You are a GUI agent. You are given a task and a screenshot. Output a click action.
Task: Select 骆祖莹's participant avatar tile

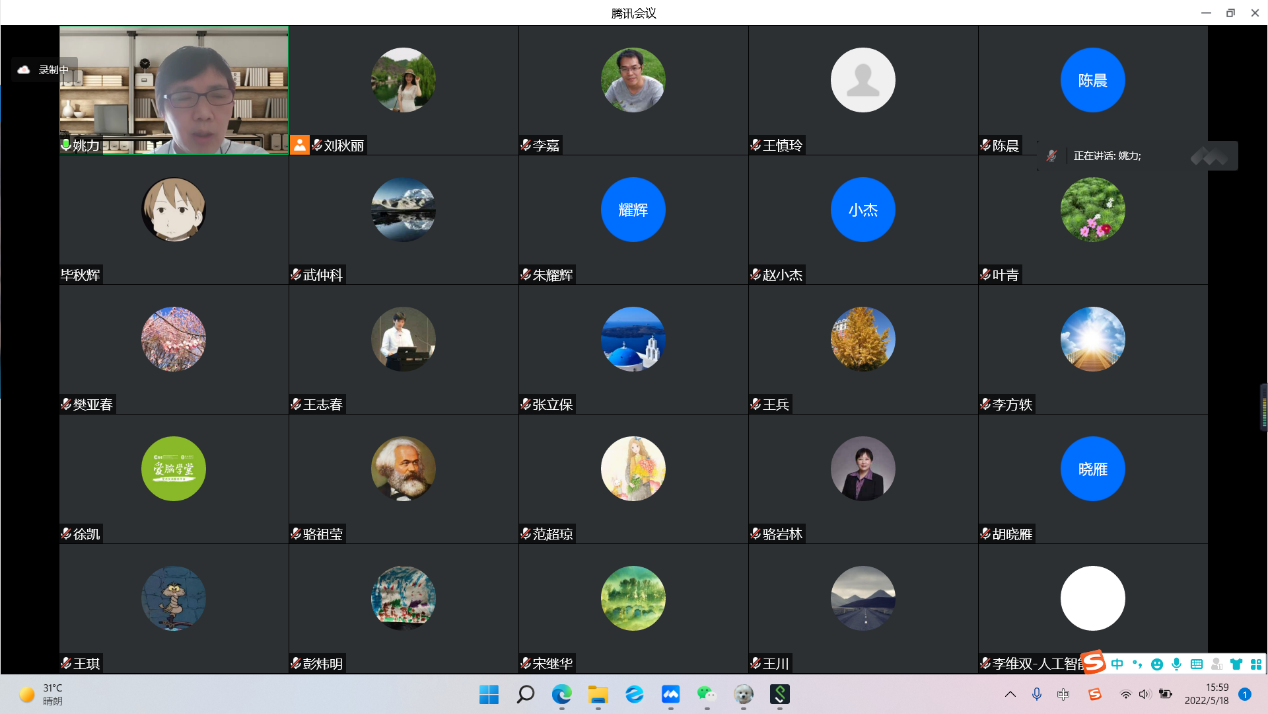[x=403, y=469]
